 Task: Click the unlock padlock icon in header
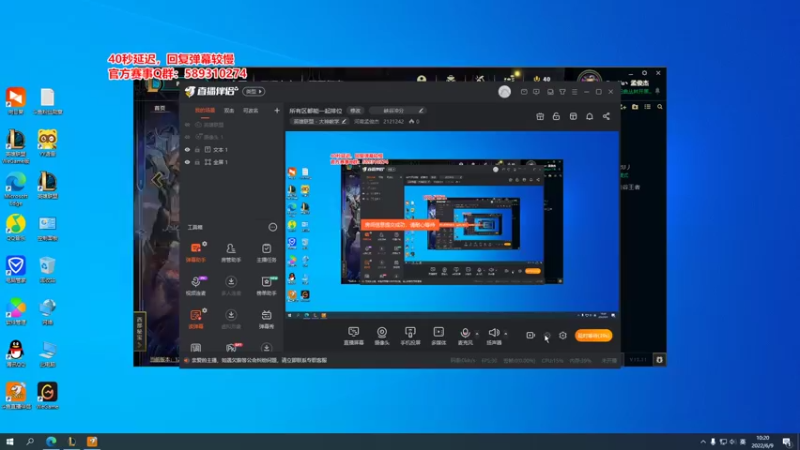pyautogui.click(x=556, y=116)
